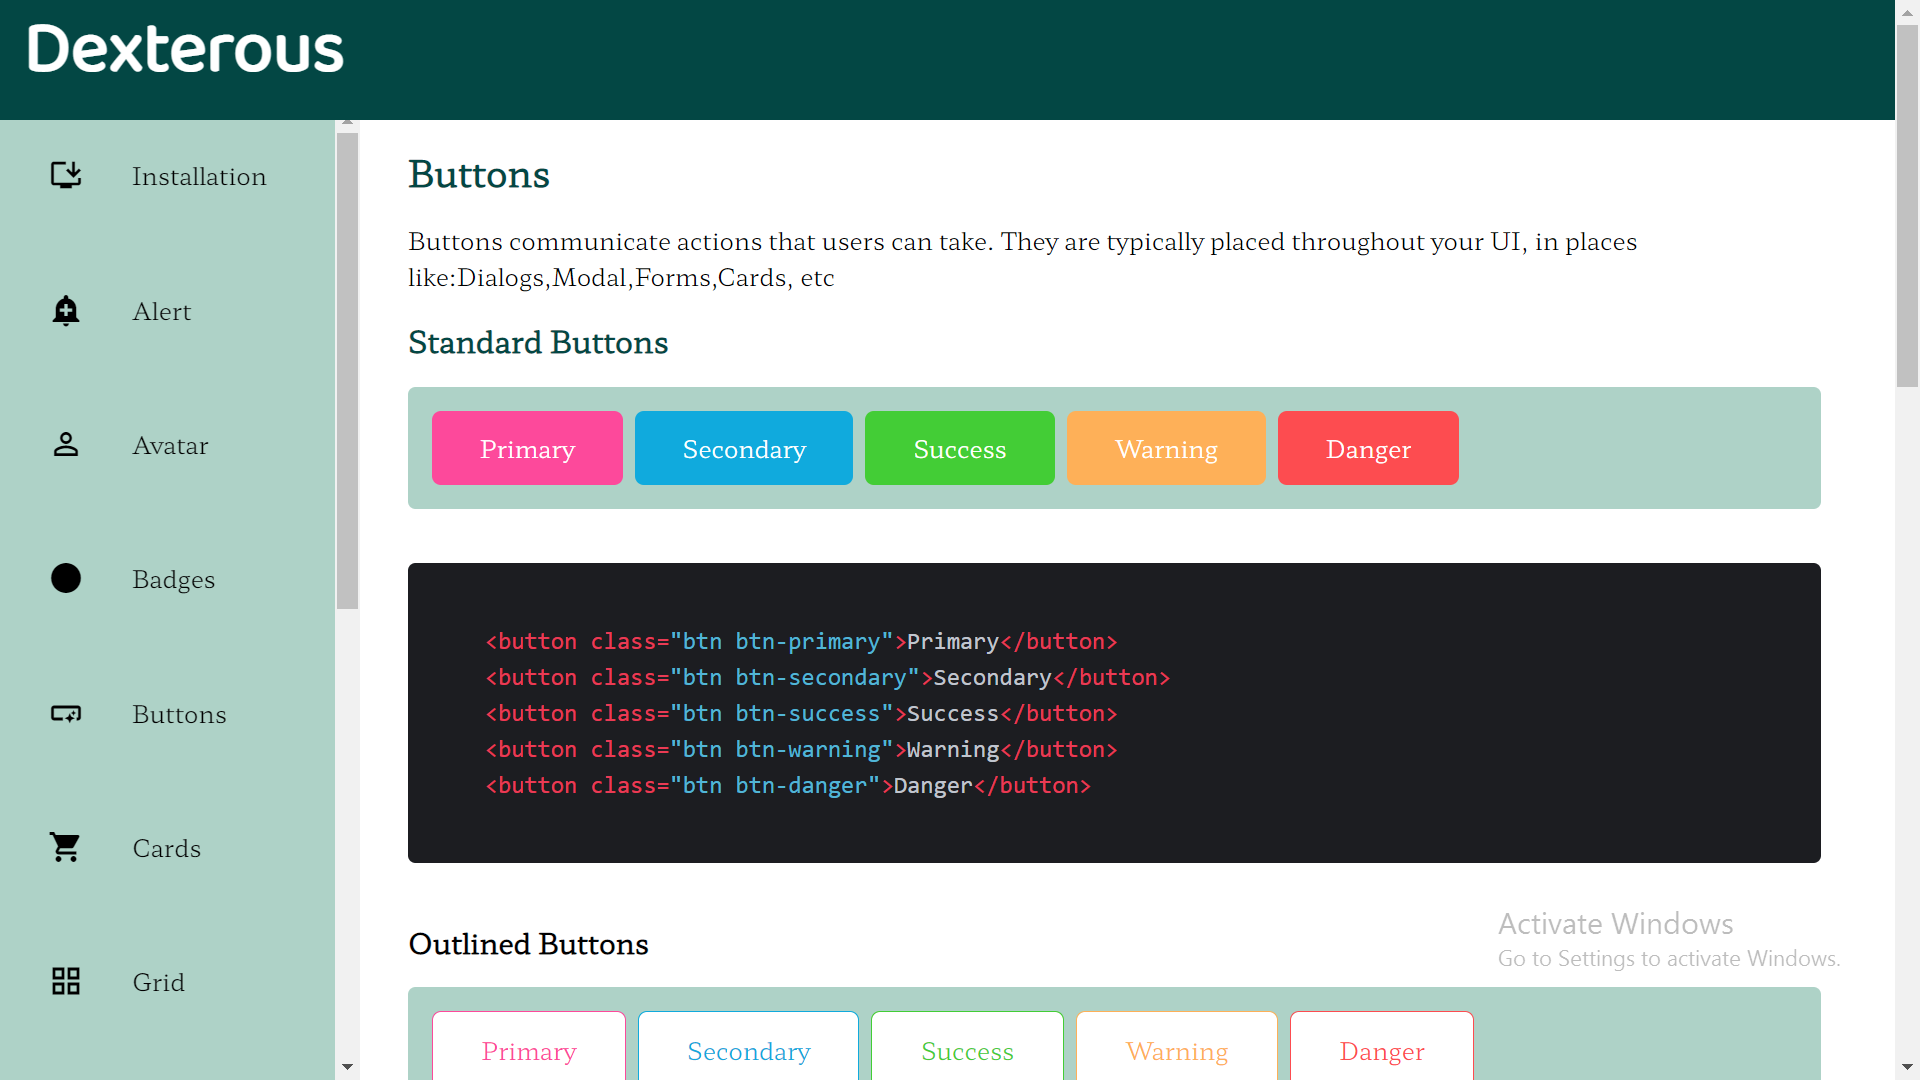Click the outlined Primary button
The height and width of the screenshot is (1080, 1920).
coord(528,1051)
